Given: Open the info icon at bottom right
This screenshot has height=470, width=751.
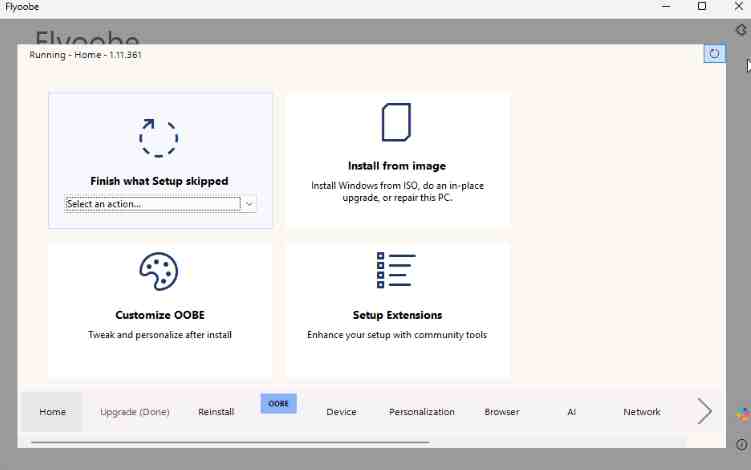Looking at the screenshot, I should coord(742,444).
